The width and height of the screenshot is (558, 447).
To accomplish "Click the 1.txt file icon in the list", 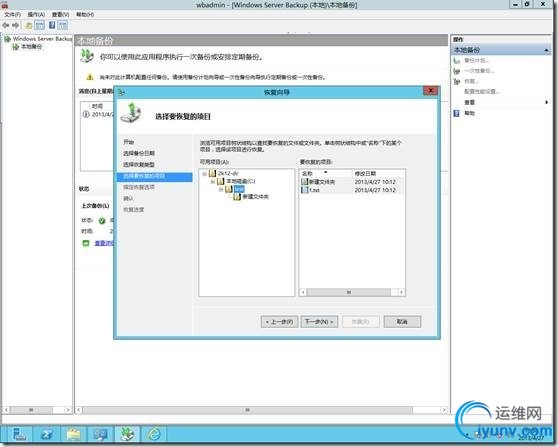I will click(304, 190).
